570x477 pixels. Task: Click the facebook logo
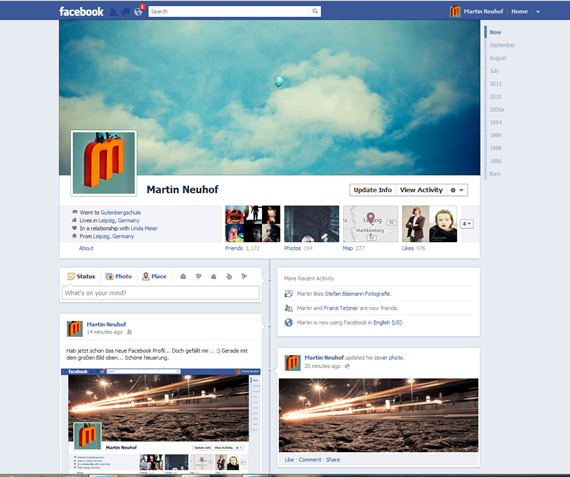[x=81, y=12]
